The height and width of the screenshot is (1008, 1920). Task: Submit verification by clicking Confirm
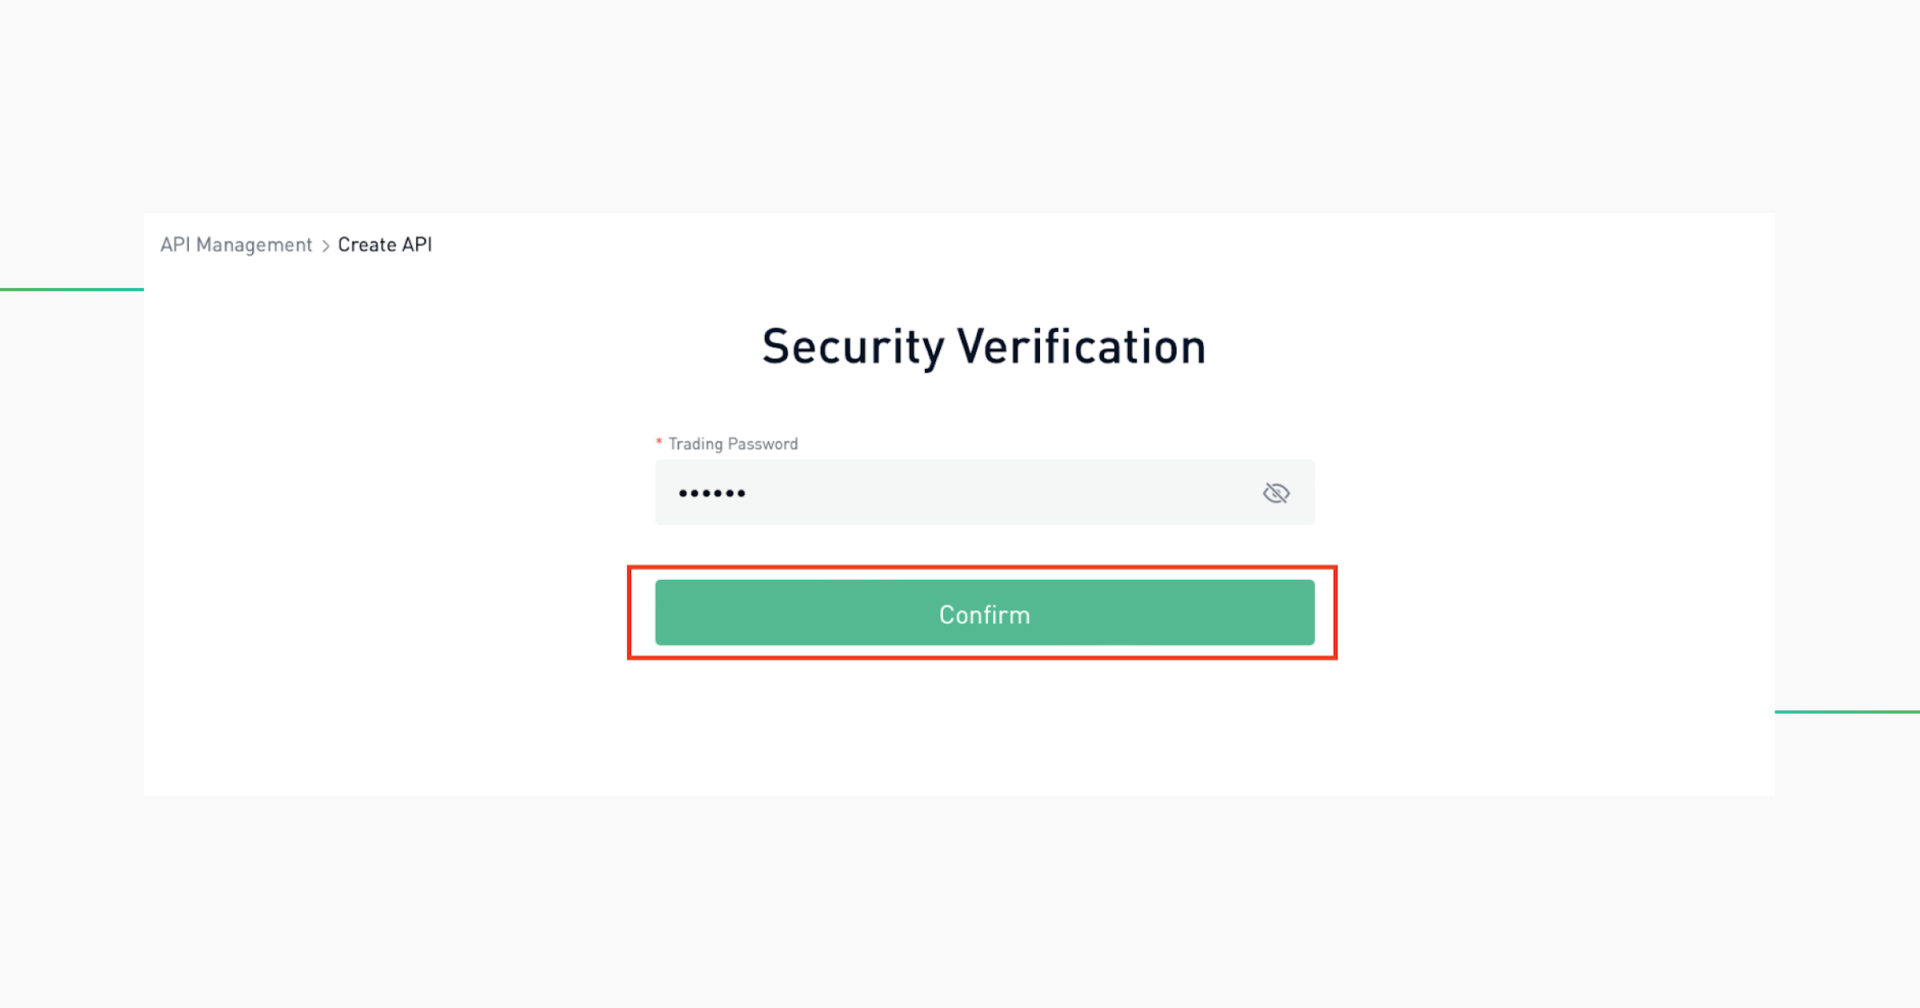tap(983, 613)
